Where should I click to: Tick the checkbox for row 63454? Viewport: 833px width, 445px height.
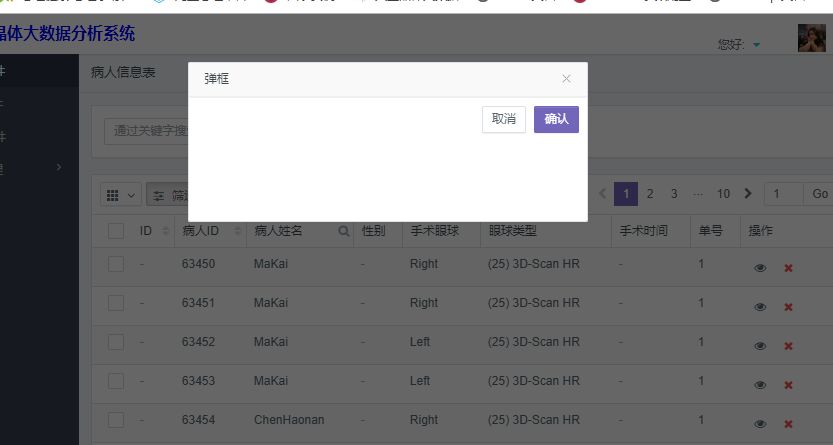(x=116, y=420)
